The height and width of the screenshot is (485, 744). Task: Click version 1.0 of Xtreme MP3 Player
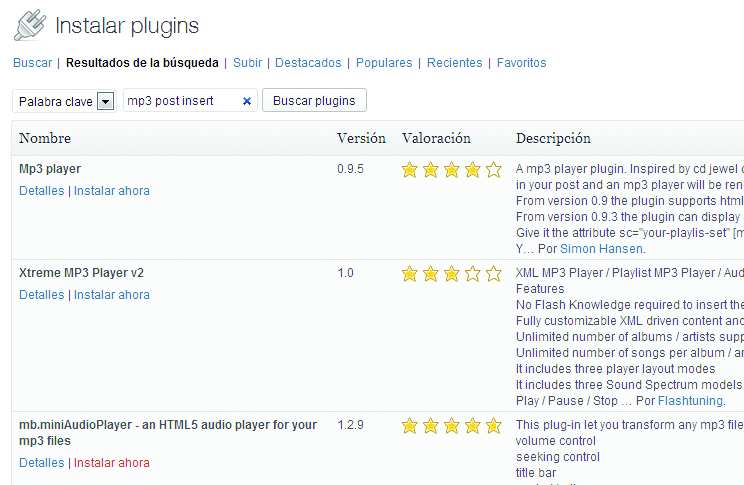pyautogui.click(x=345, y=273)
